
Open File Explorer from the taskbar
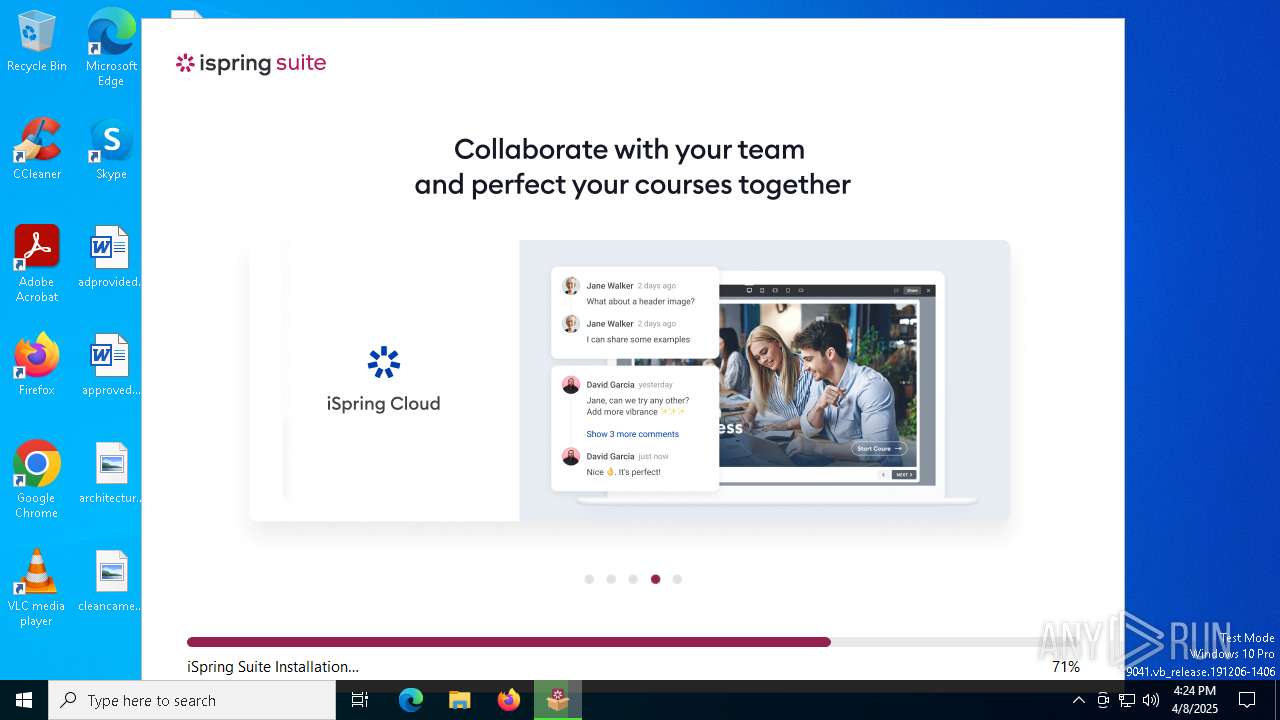point(459,700)
